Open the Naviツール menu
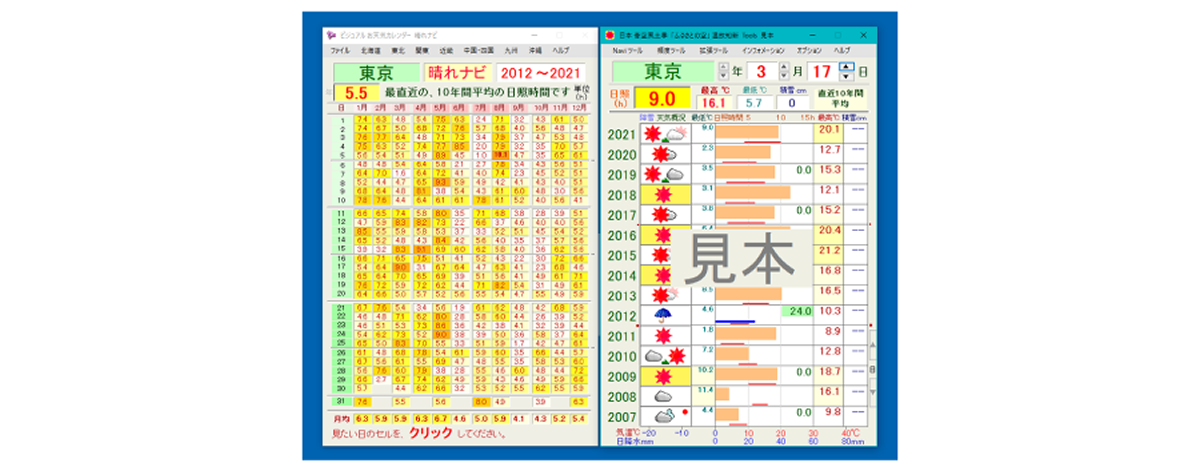 tap(628, 50)
